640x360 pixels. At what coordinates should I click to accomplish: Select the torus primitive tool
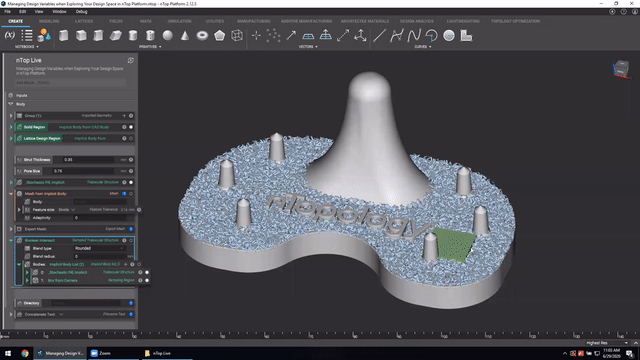click(x=202, y=36)
